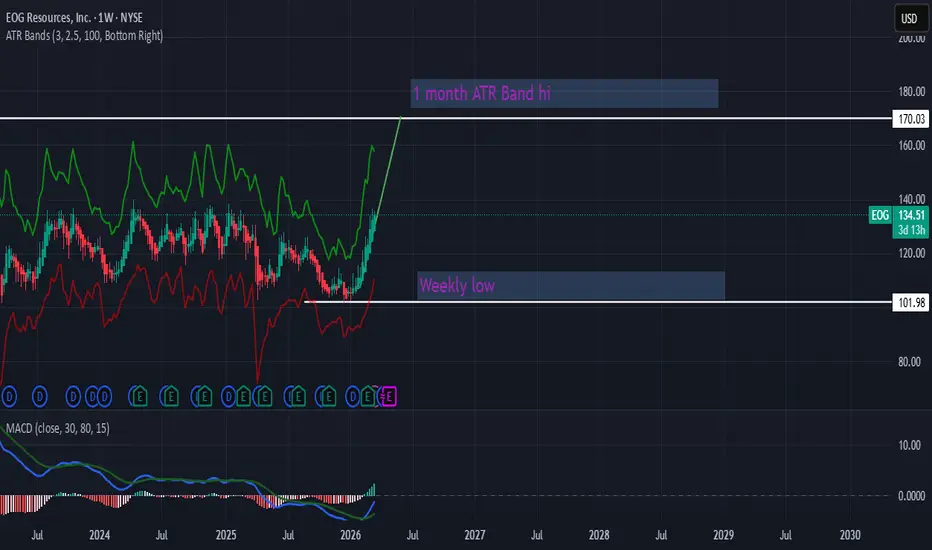Click the blue MACD line upturn near 2026
The image size is (932, 550).
coord(369,510)
